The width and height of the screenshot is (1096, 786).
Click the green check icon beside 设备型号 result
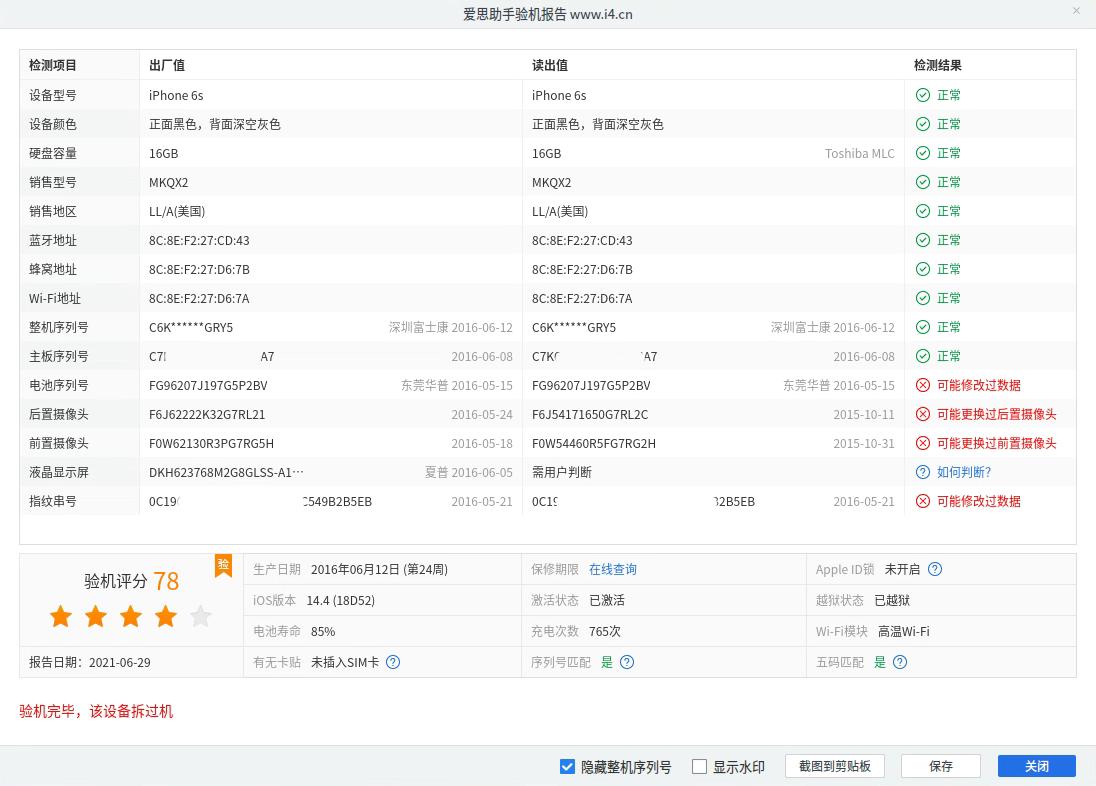[x=922, y=95]
